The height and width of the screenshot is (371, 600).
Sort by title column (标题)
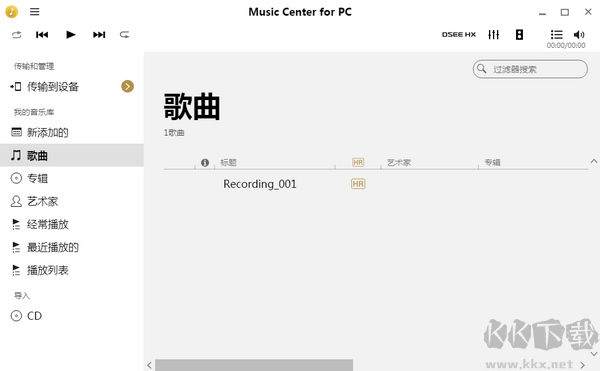click(228, 163)
